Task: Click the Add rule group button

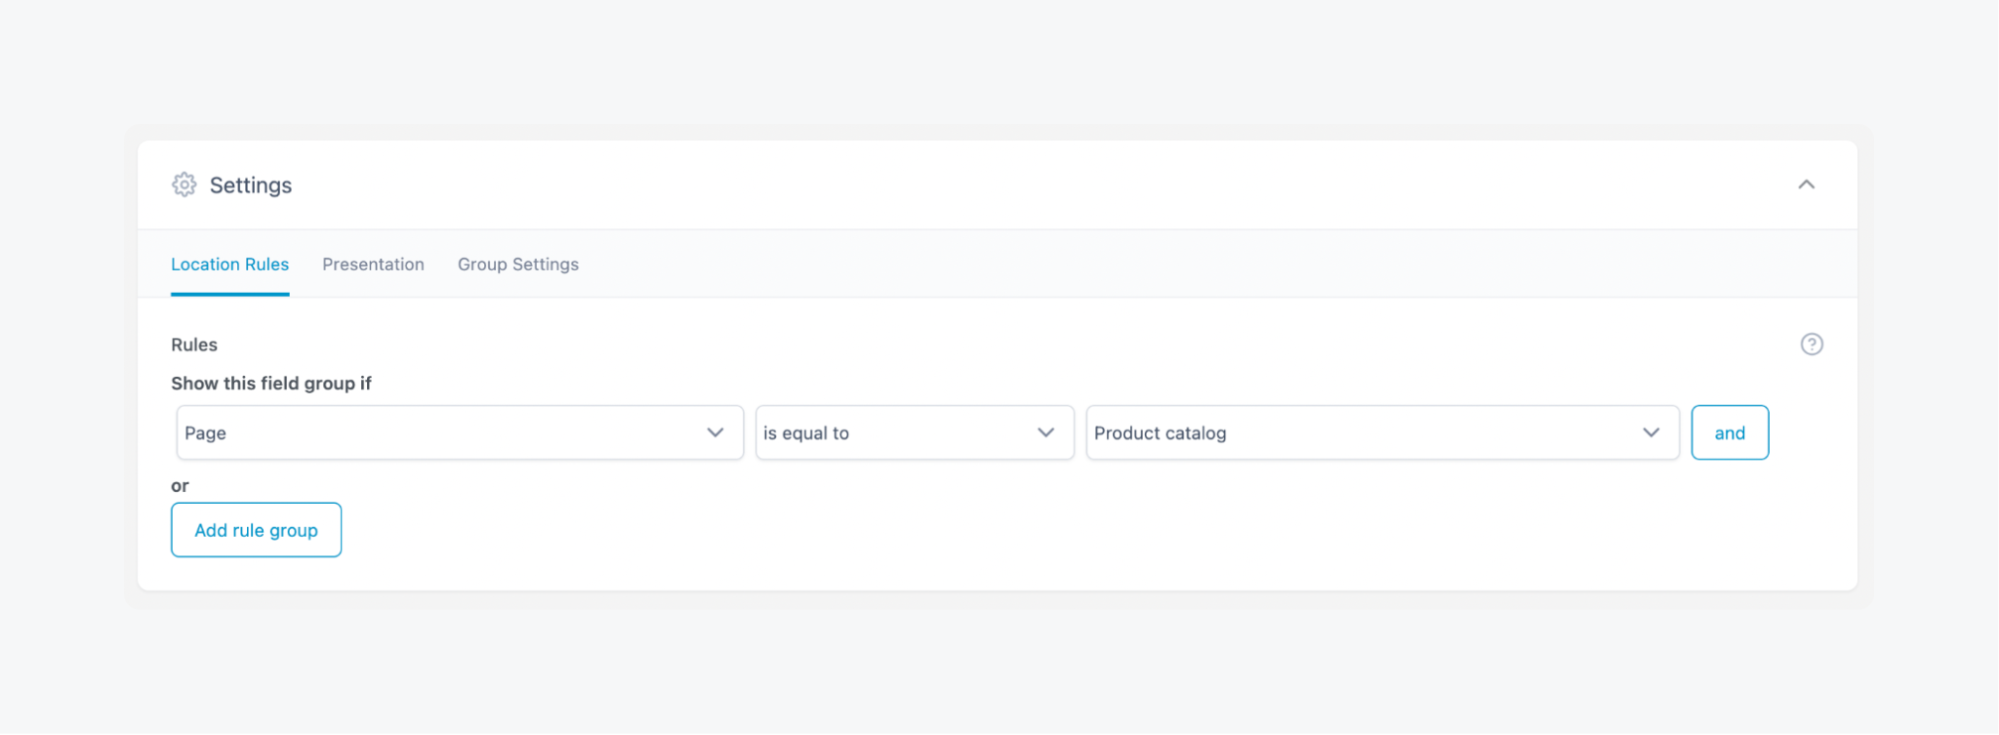Action: click(256, 530)
